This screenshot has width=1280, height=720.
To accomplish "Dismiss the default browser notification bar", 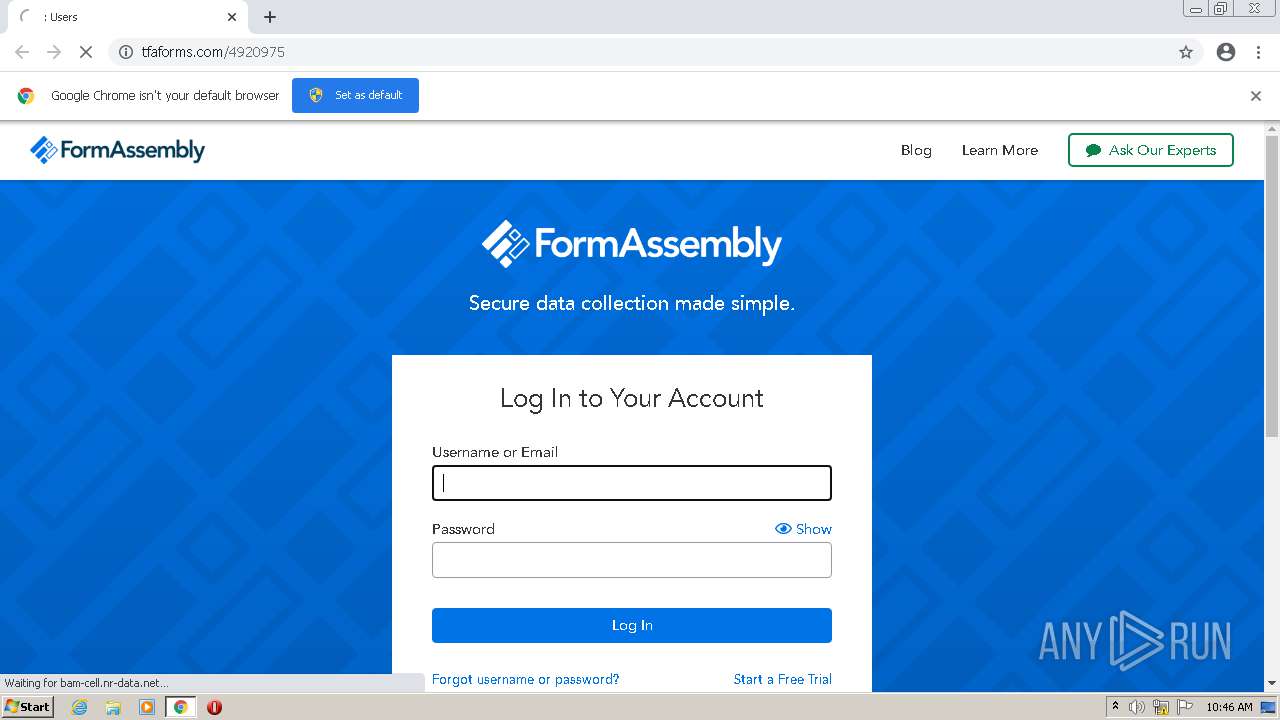I will pos(1256,96).
